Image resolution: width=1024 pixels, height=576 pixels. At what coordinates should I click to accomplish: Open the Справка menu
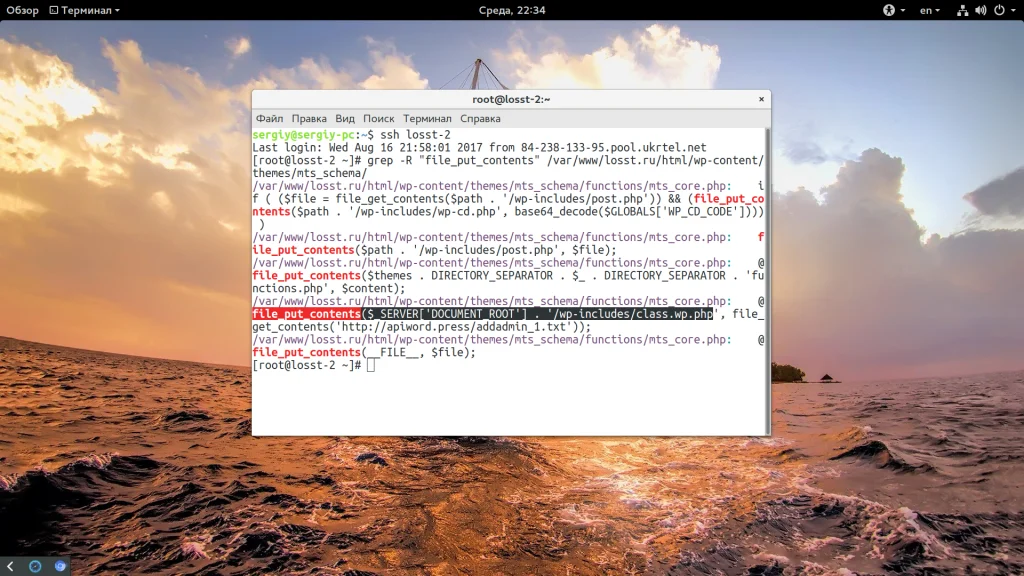pos(480,119)
